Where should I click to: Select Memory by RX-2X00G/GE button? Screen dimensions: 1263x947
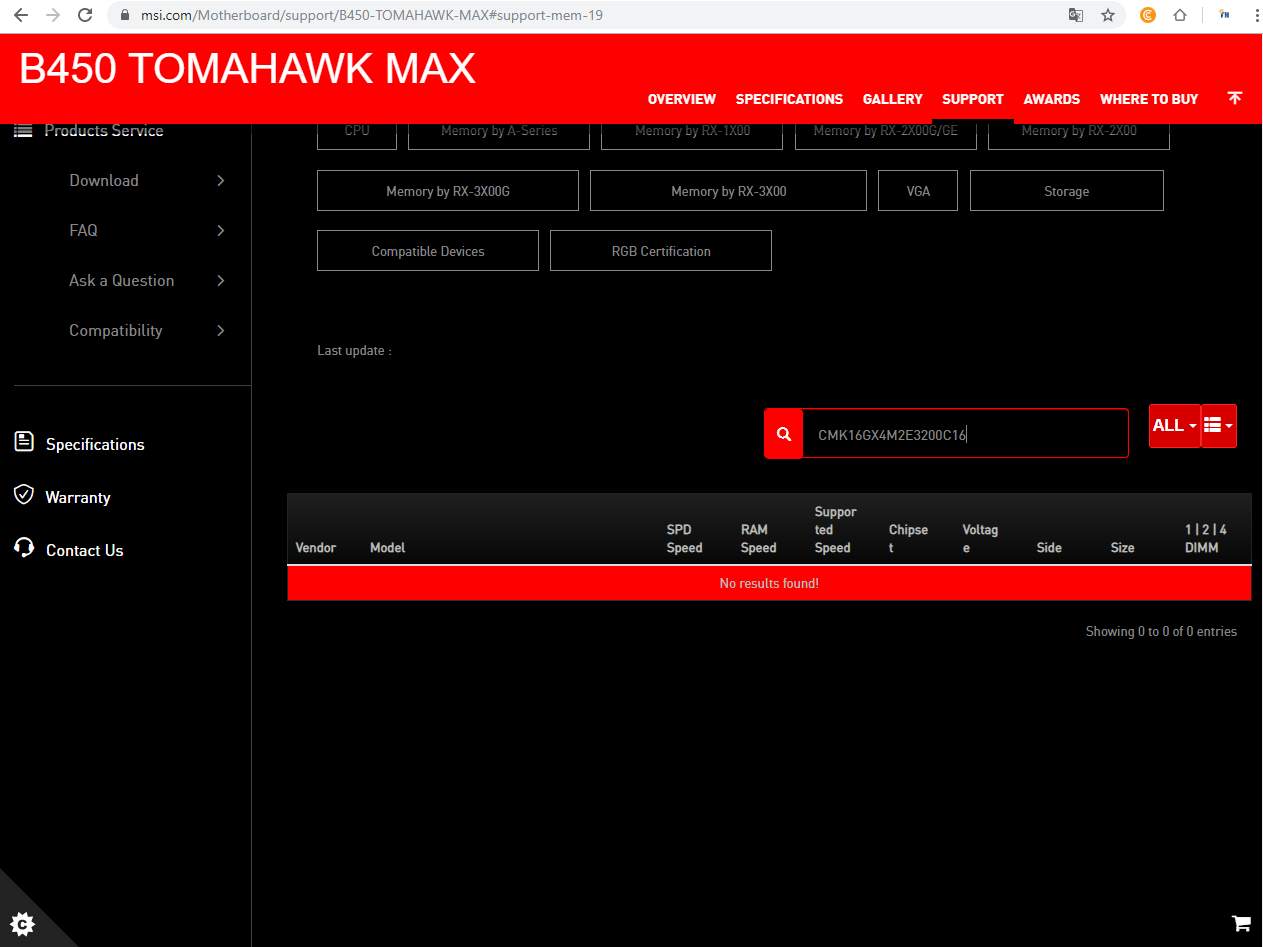click(886, 136)
